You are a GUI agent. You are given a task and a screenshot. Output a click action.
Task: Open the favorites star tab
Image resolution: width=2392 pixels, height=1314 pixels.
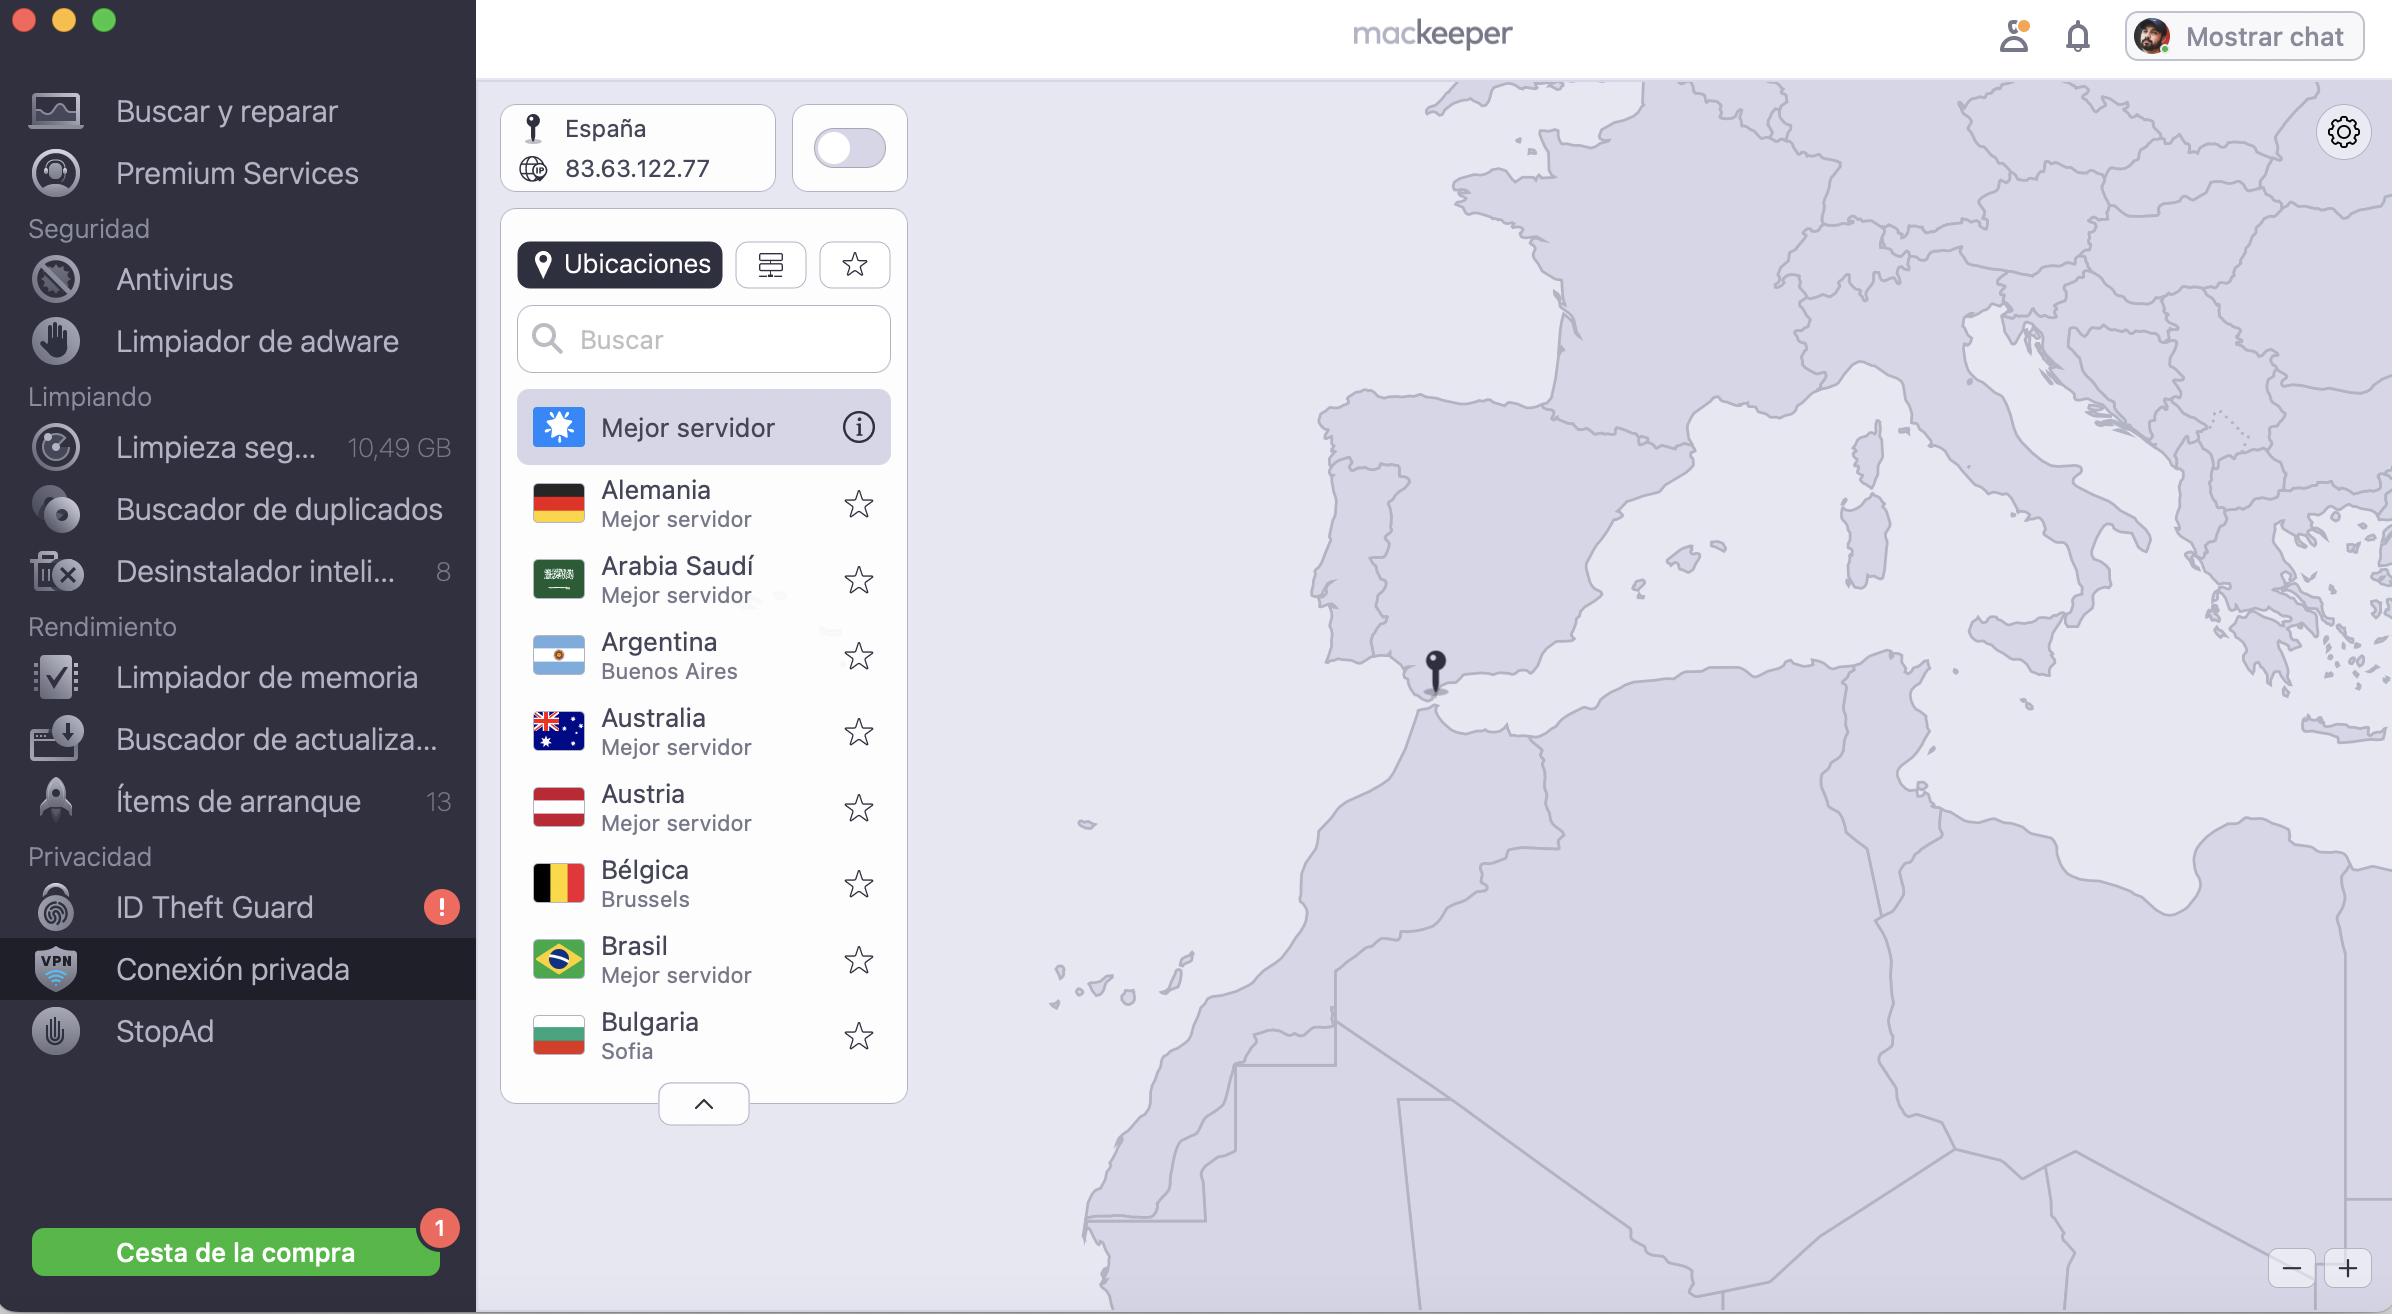pos(854,264)
